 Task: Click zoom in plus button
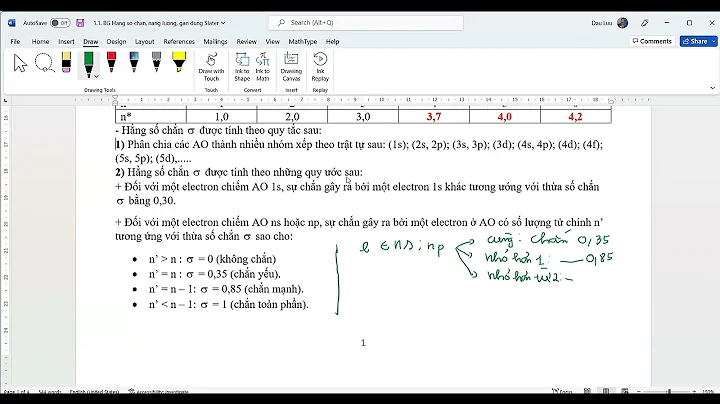(x=694, y=392)
